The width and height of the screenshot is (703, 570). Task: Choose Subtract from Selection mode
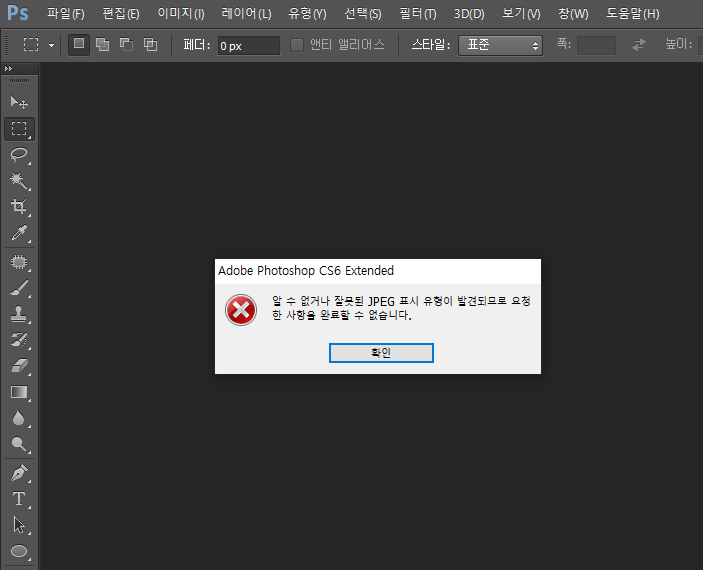tap(126, 45)
